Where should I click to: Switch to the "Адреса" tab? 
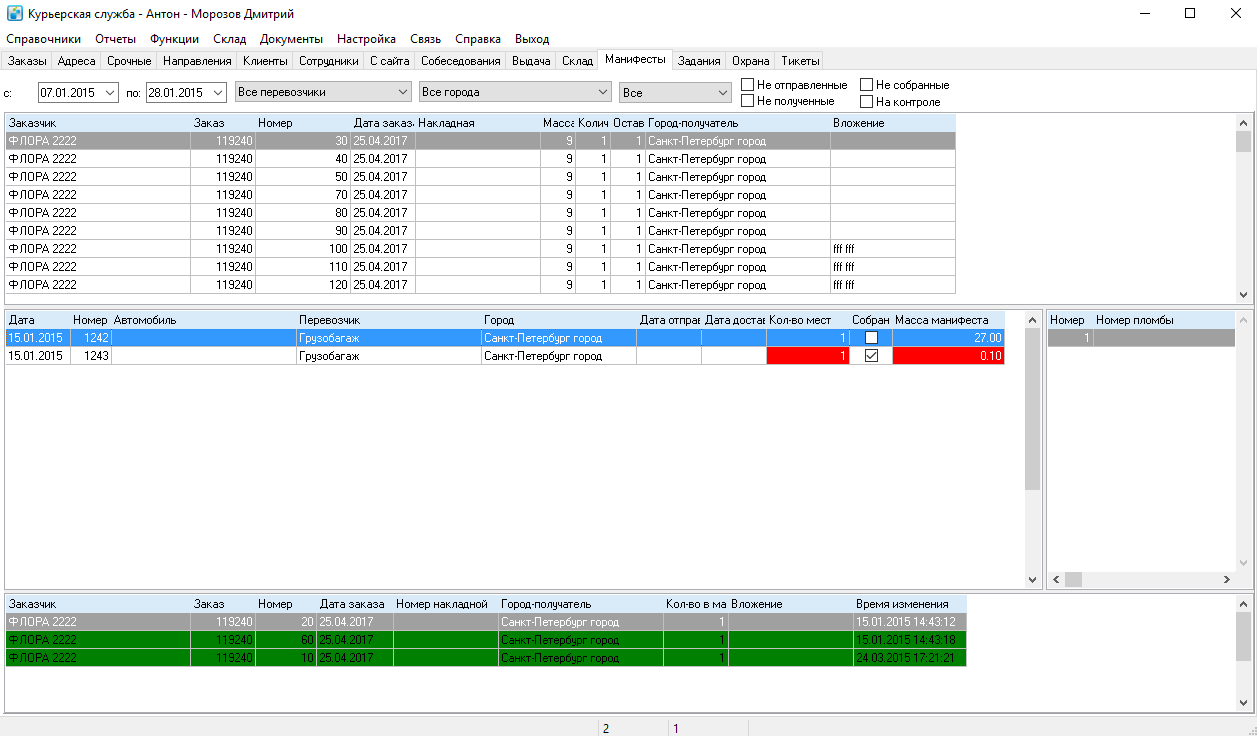coord(77,61)
